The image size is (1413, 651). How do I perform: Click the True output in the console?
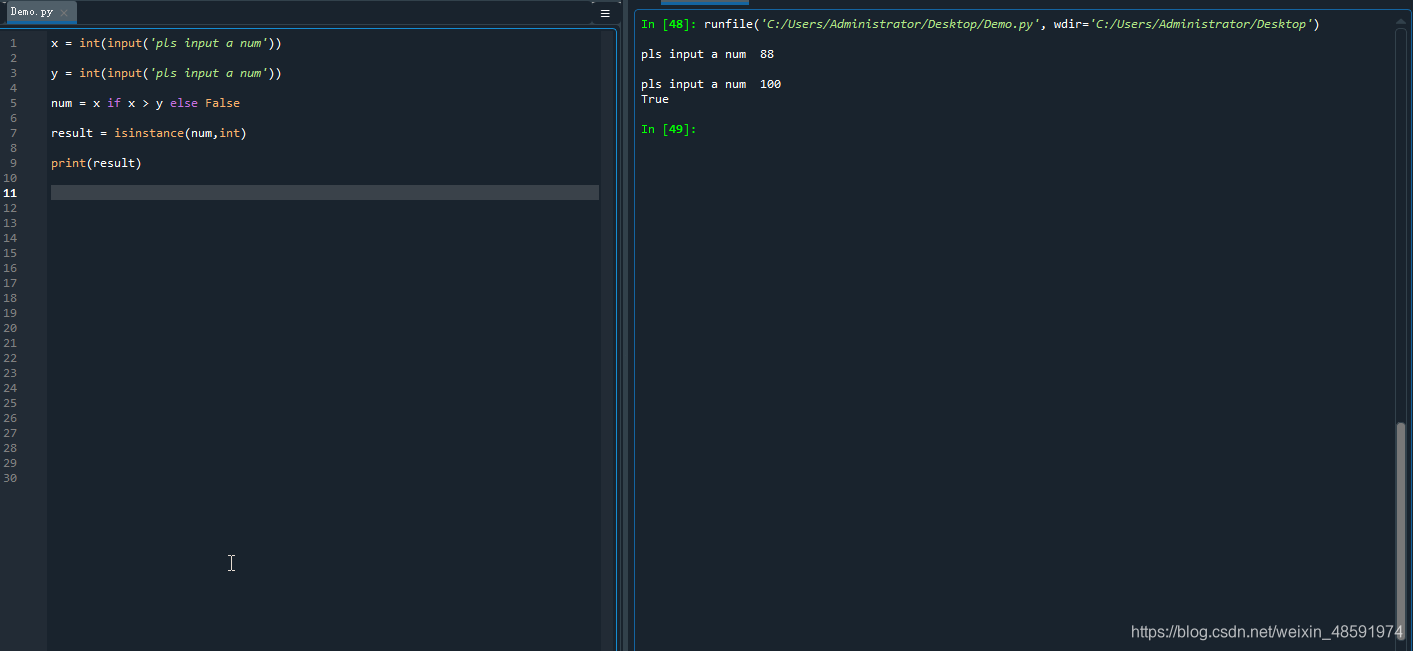coord(654,99)
